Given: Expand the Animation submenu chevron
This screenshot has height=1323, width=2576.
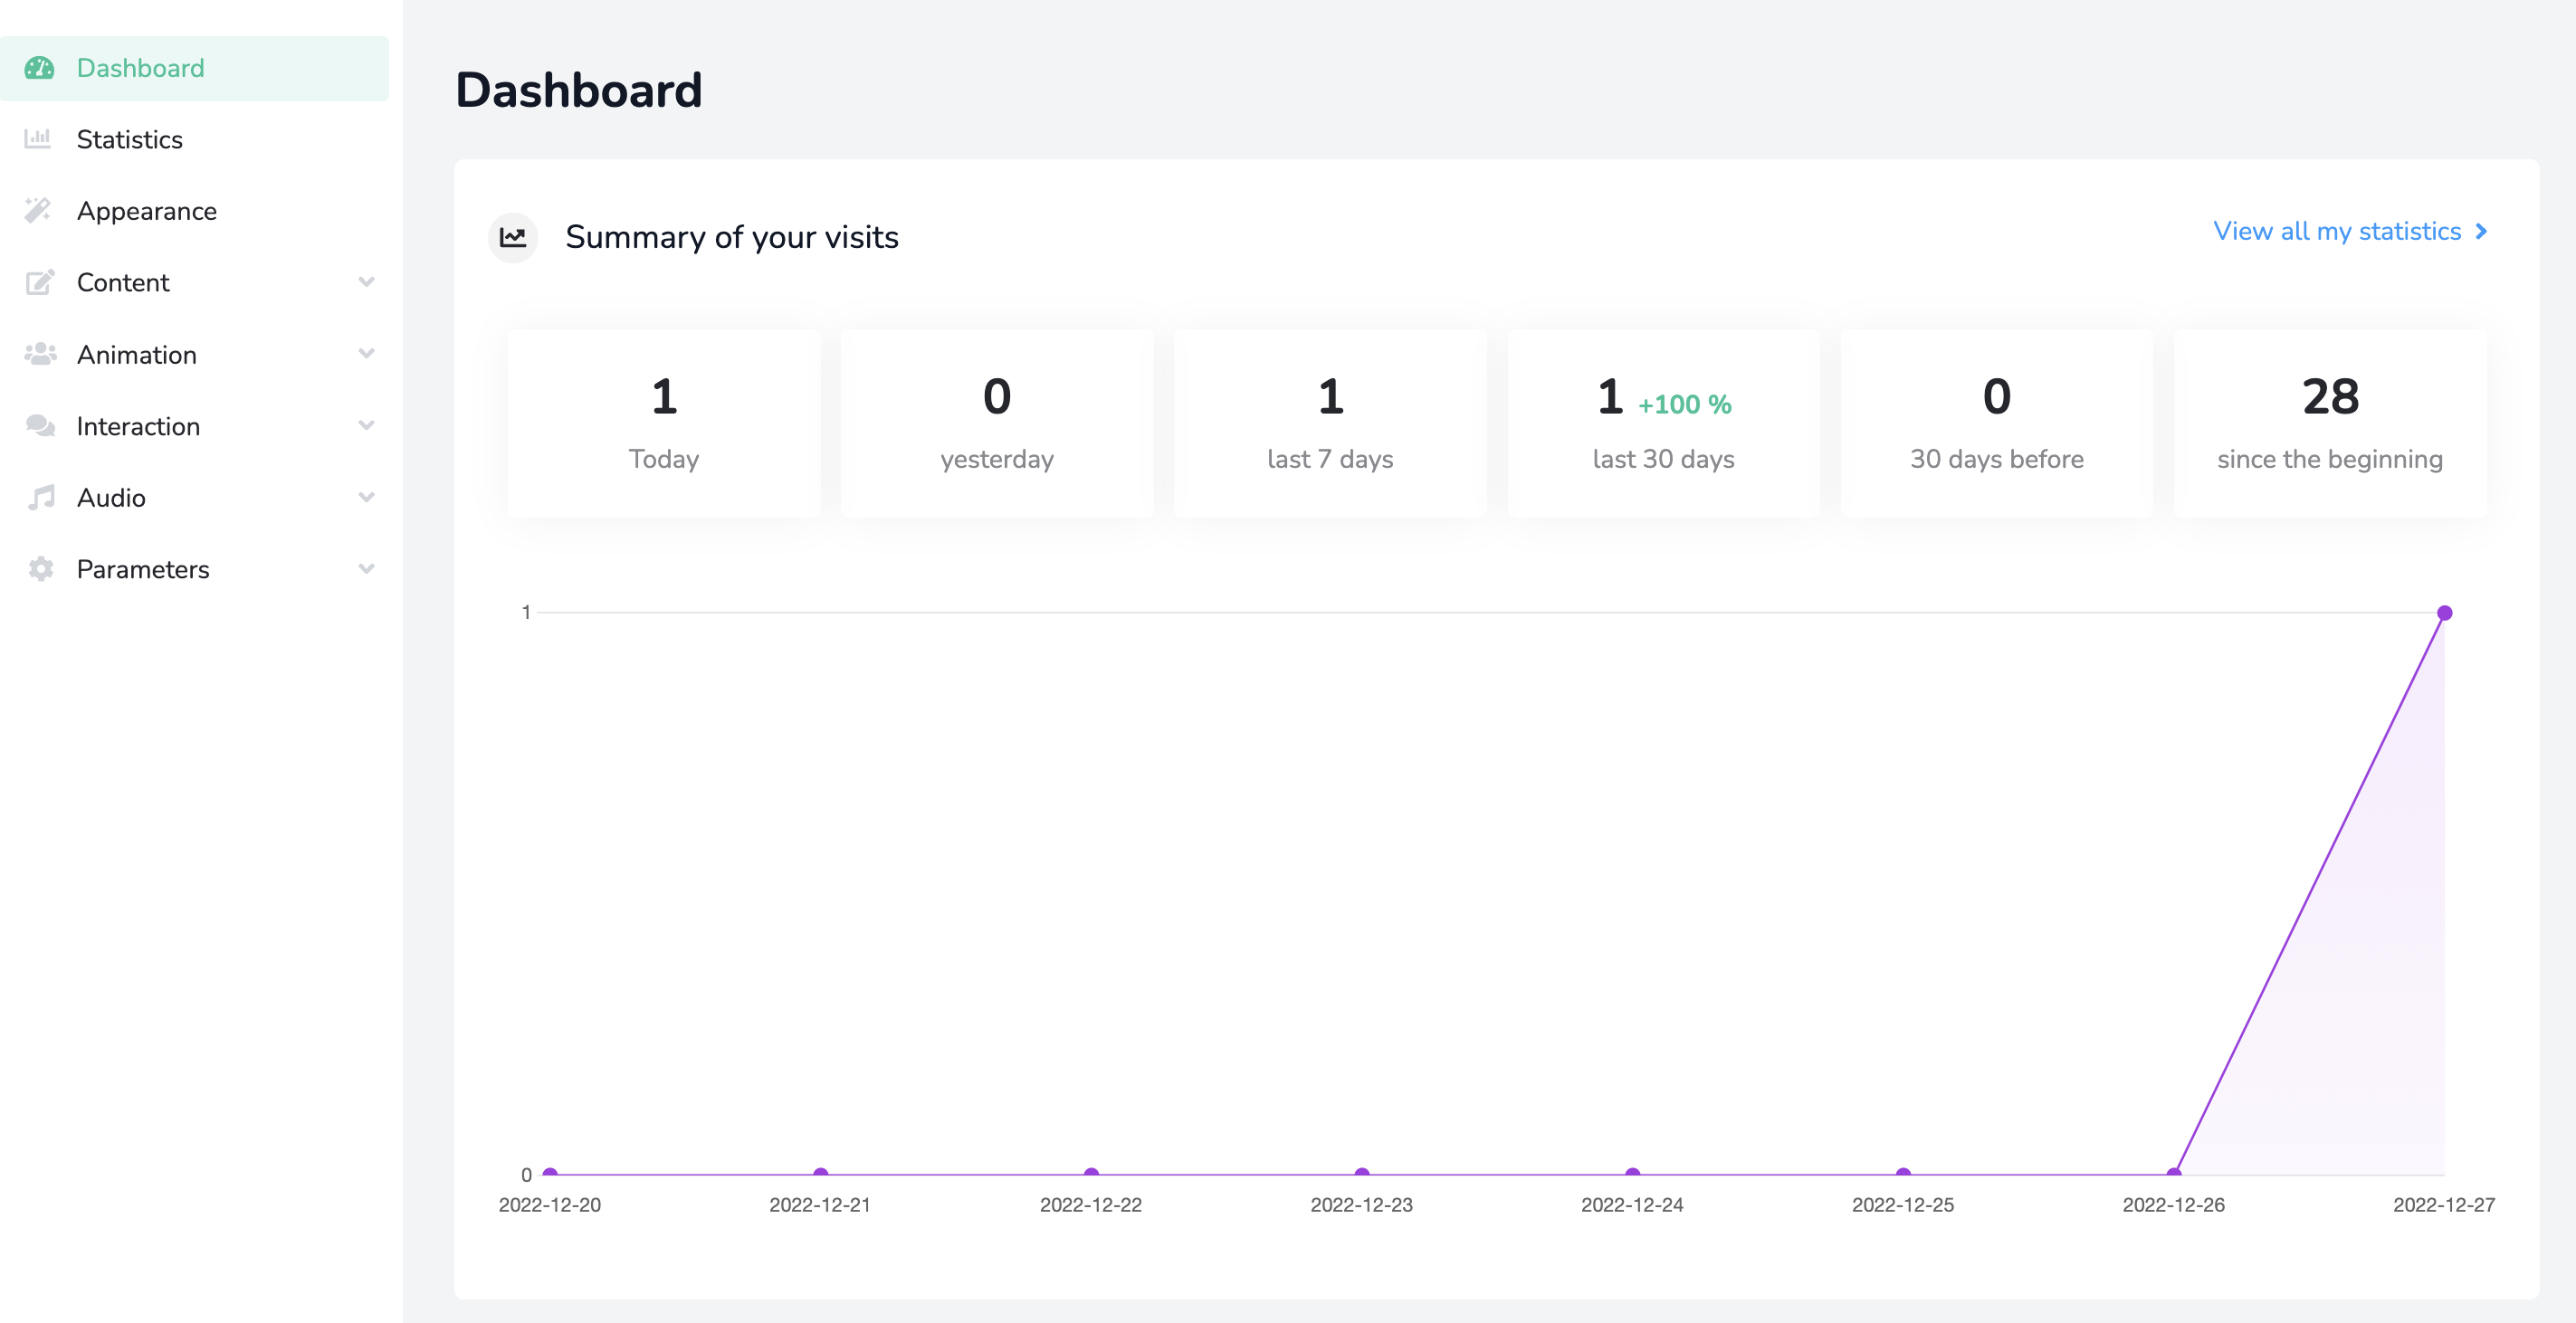Looking at the screenshot, I should coord(366,354).
